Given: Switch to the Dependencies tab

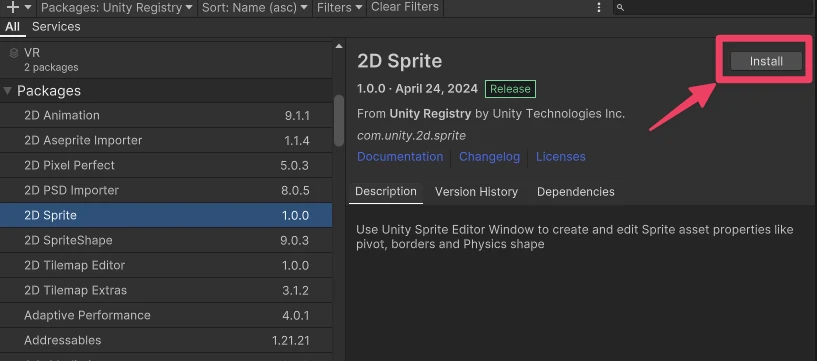Looking at the screenshot, I should (x=576, y=192).
